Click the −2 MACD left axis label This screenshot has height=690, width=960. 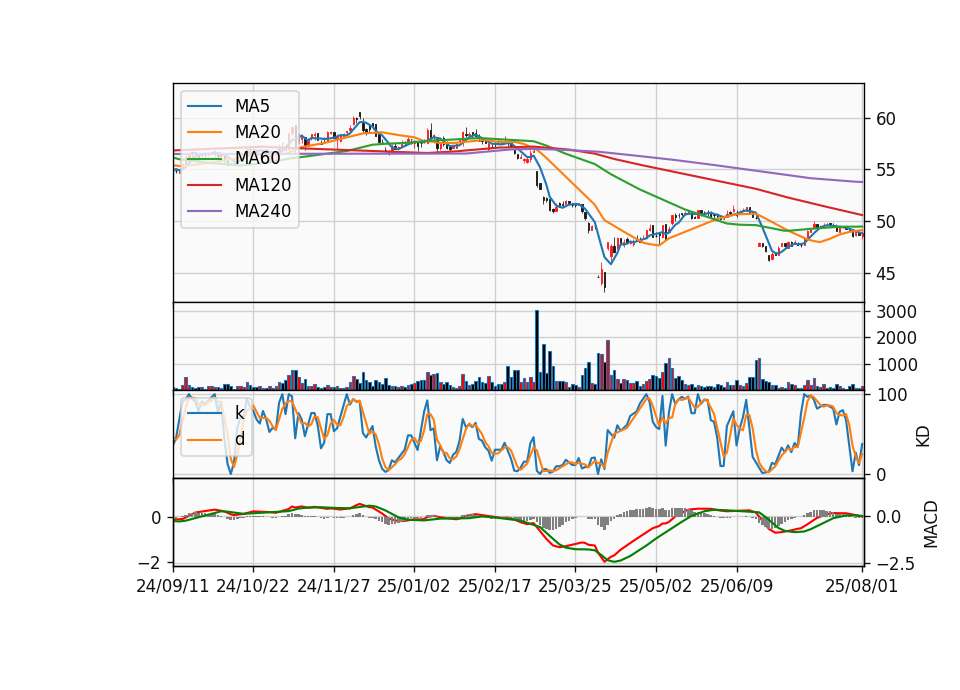click(150, 563)
